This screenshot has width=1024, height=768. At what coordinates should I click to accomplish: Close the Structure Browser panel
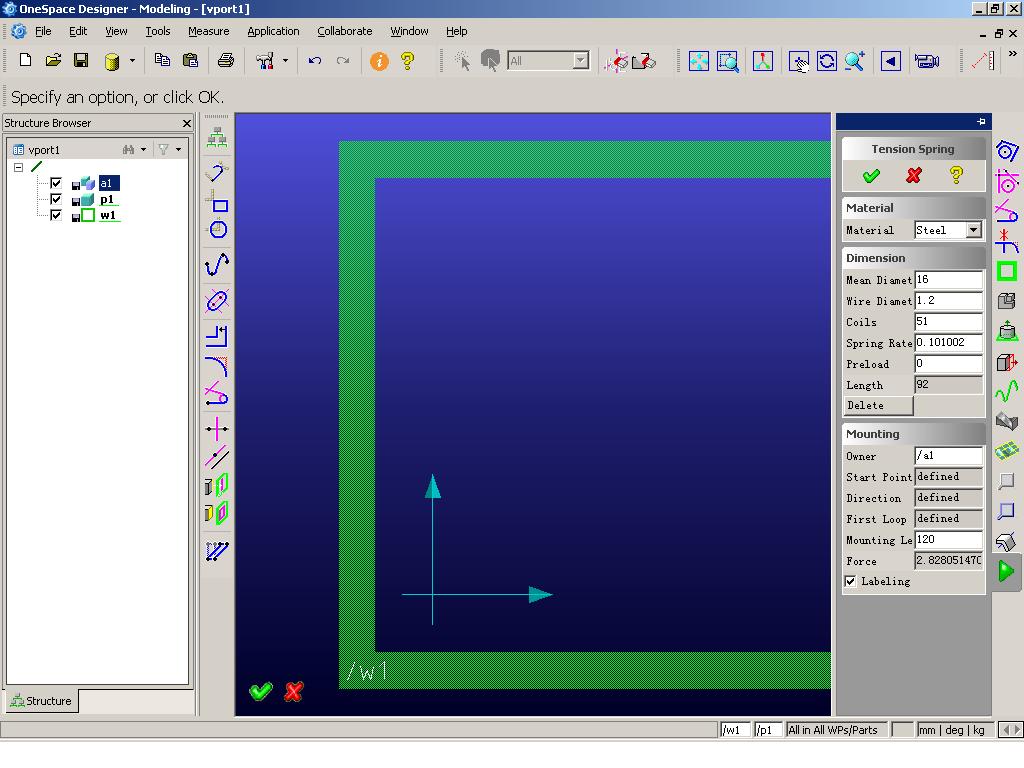(x=187, y=123)
